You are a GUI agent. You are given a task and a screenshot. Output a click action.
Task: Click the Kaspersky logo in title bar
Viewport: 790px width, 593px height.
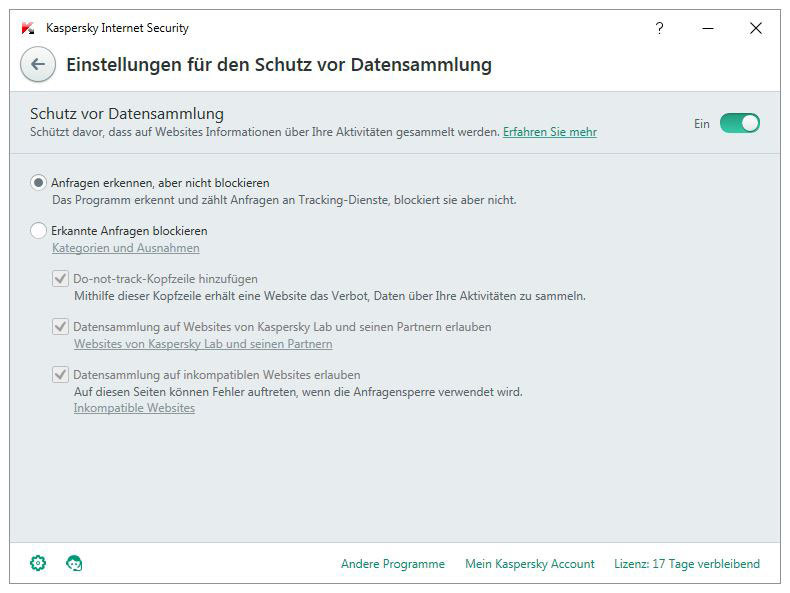point(28,28)
